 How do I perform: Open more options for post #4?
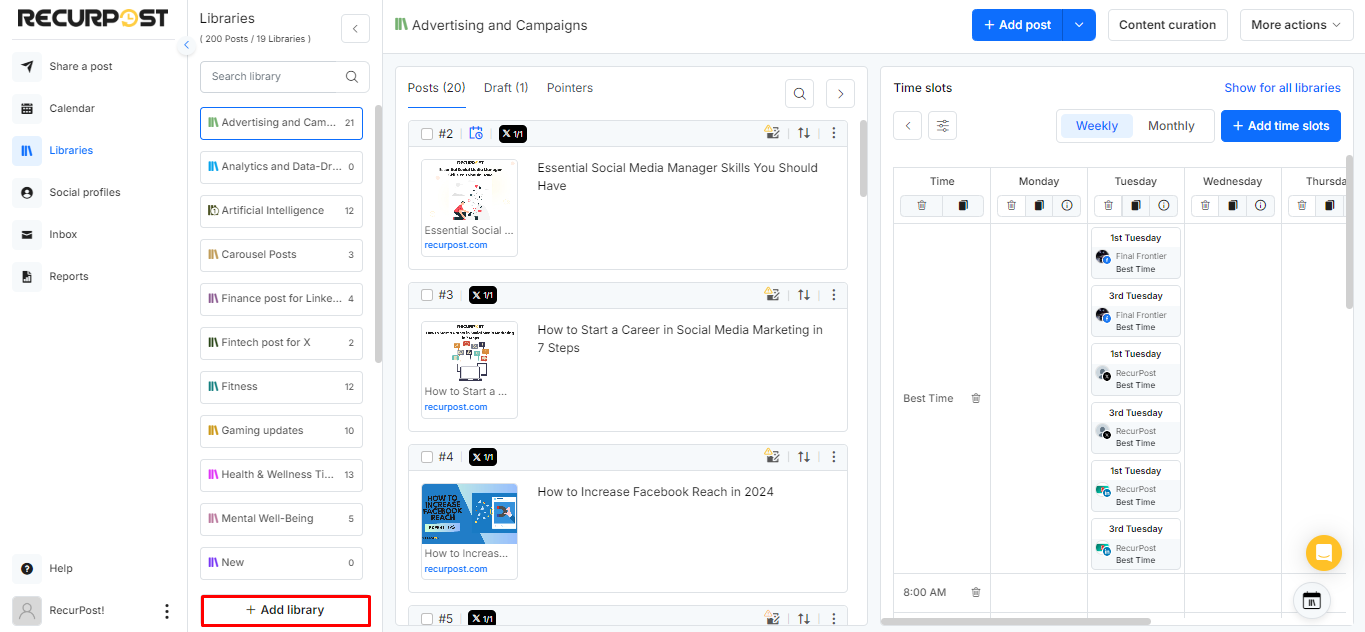click(x=834, y=457)
